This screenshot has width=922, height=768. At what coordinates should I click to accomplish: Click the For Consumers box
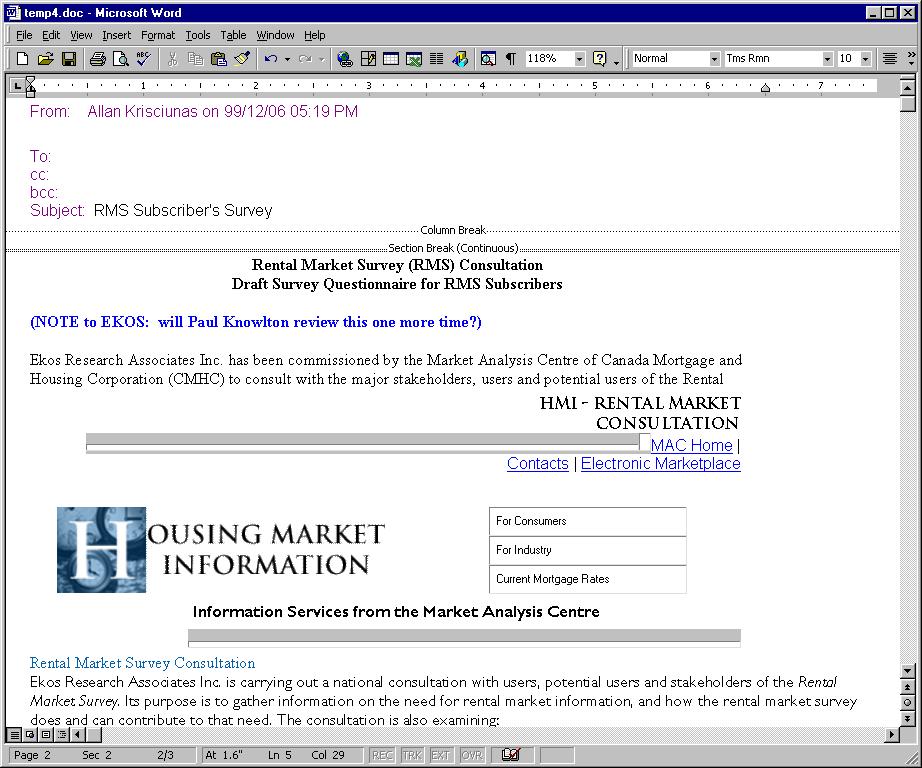(x=587, y=521)
